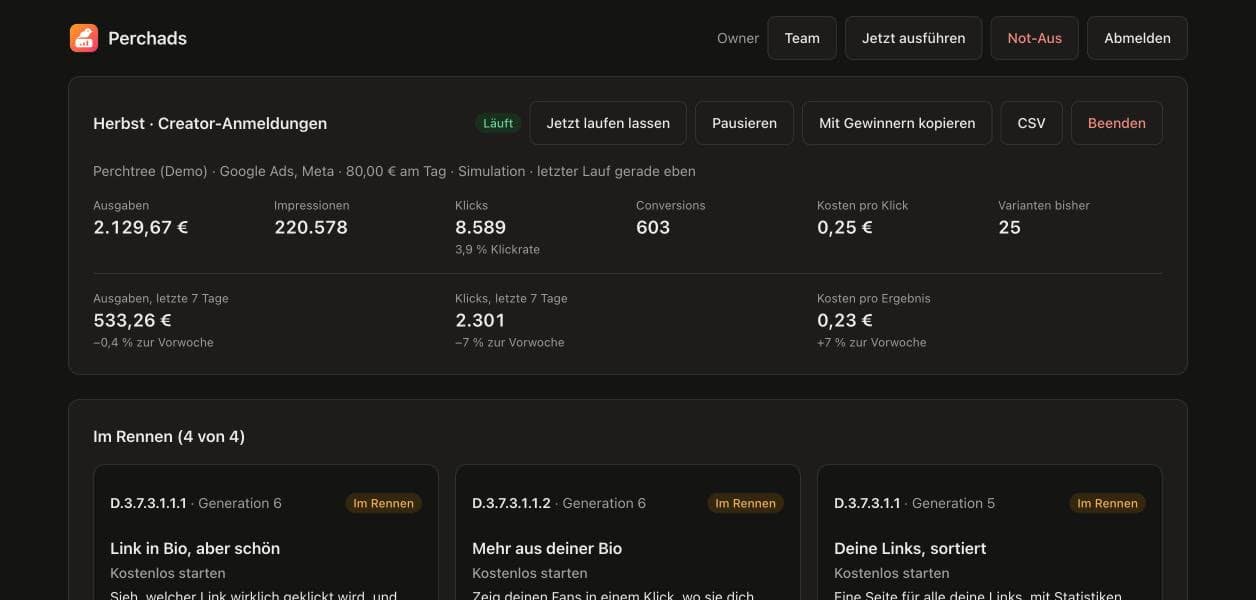Click Kosten pros starten under Link in Bio card
Screen dimensions: 1256x600
pyautogui.click(x=168, y=573)
